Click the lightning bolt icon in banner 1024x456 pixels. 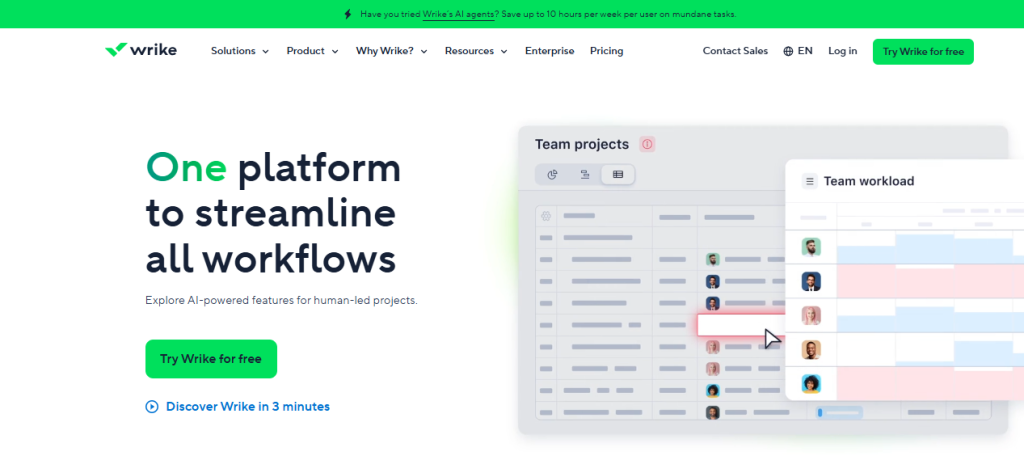(347, 14)
